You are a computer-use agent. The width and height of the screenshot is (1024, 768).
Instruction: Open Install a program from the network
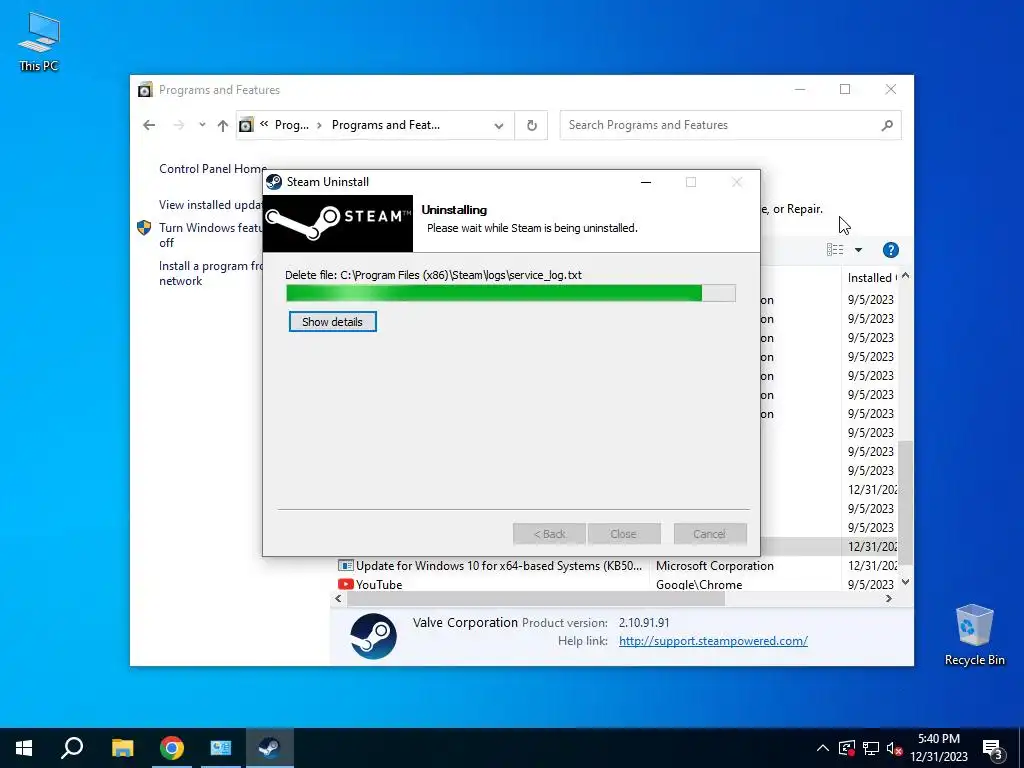pyautogui.click(x=211, y=273)
